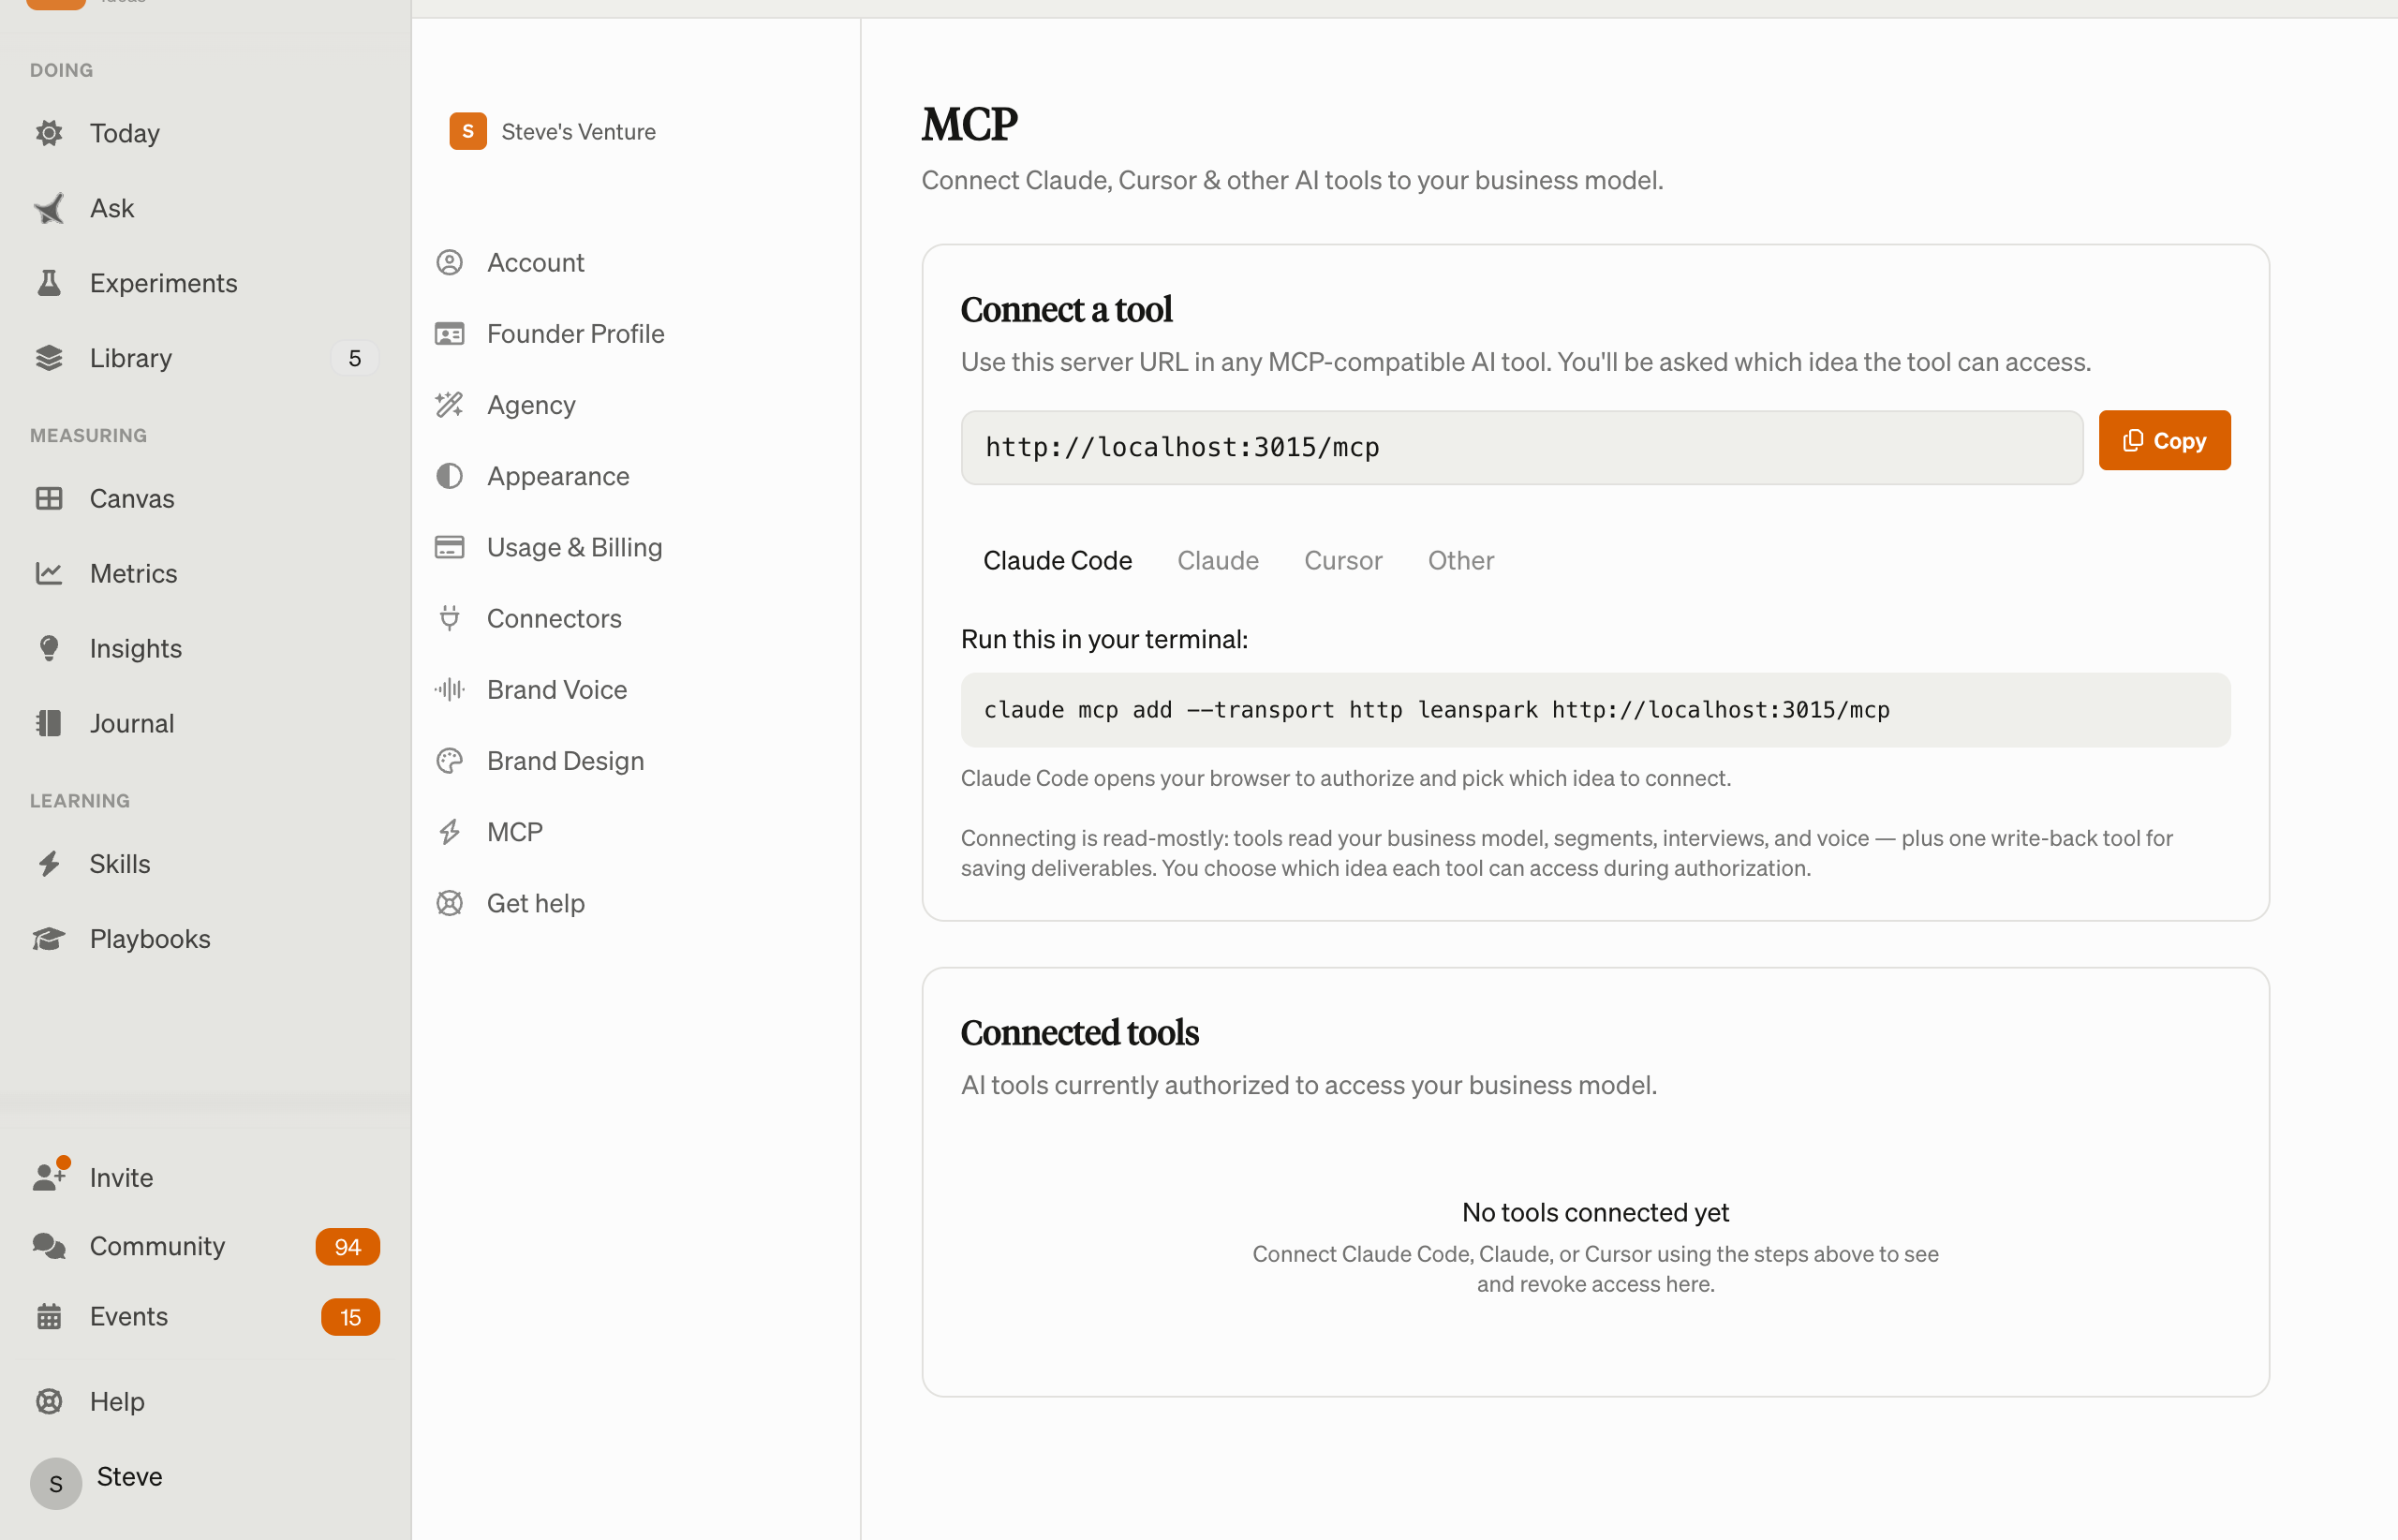
Task: Click the server URL field
Action: coord(1522,447)
